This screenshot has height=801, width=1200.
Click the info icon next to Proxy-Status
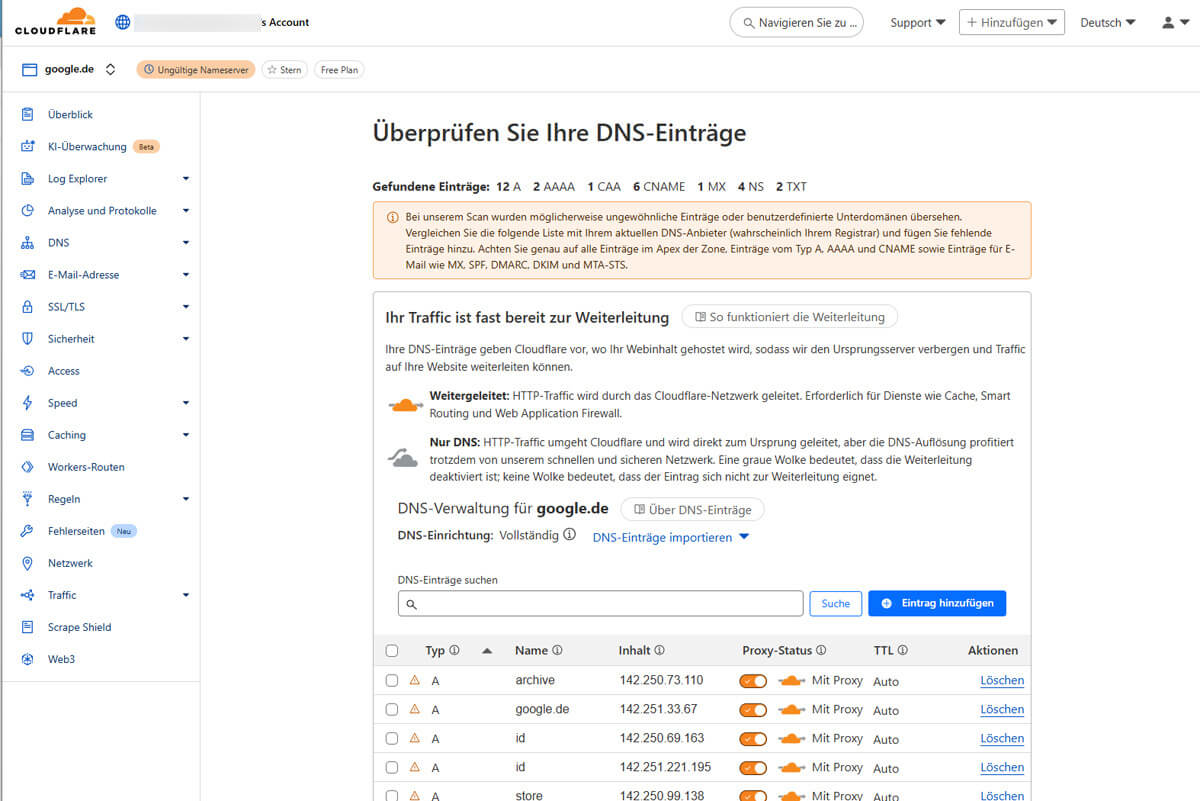click(x=821, y=650)
